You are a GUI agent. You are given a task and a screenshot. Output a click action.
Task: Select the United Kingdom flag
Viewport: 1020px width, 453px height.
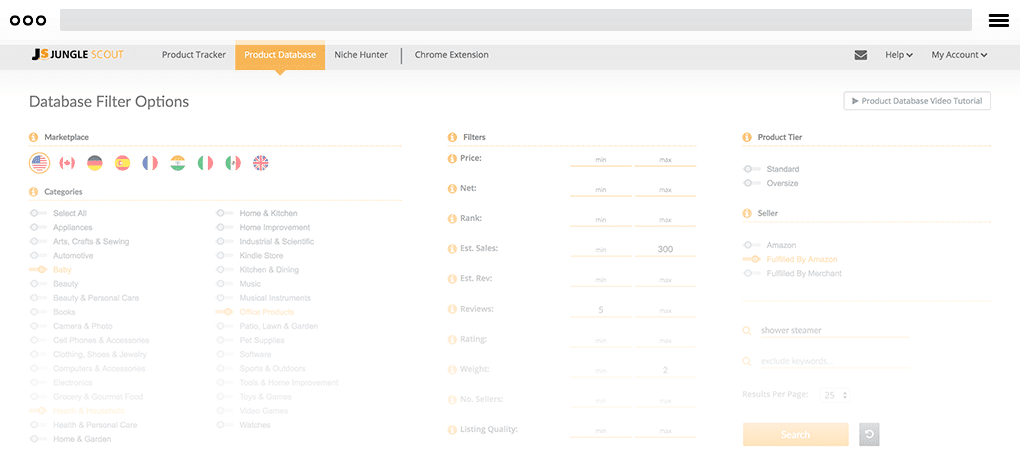[261, 163]
